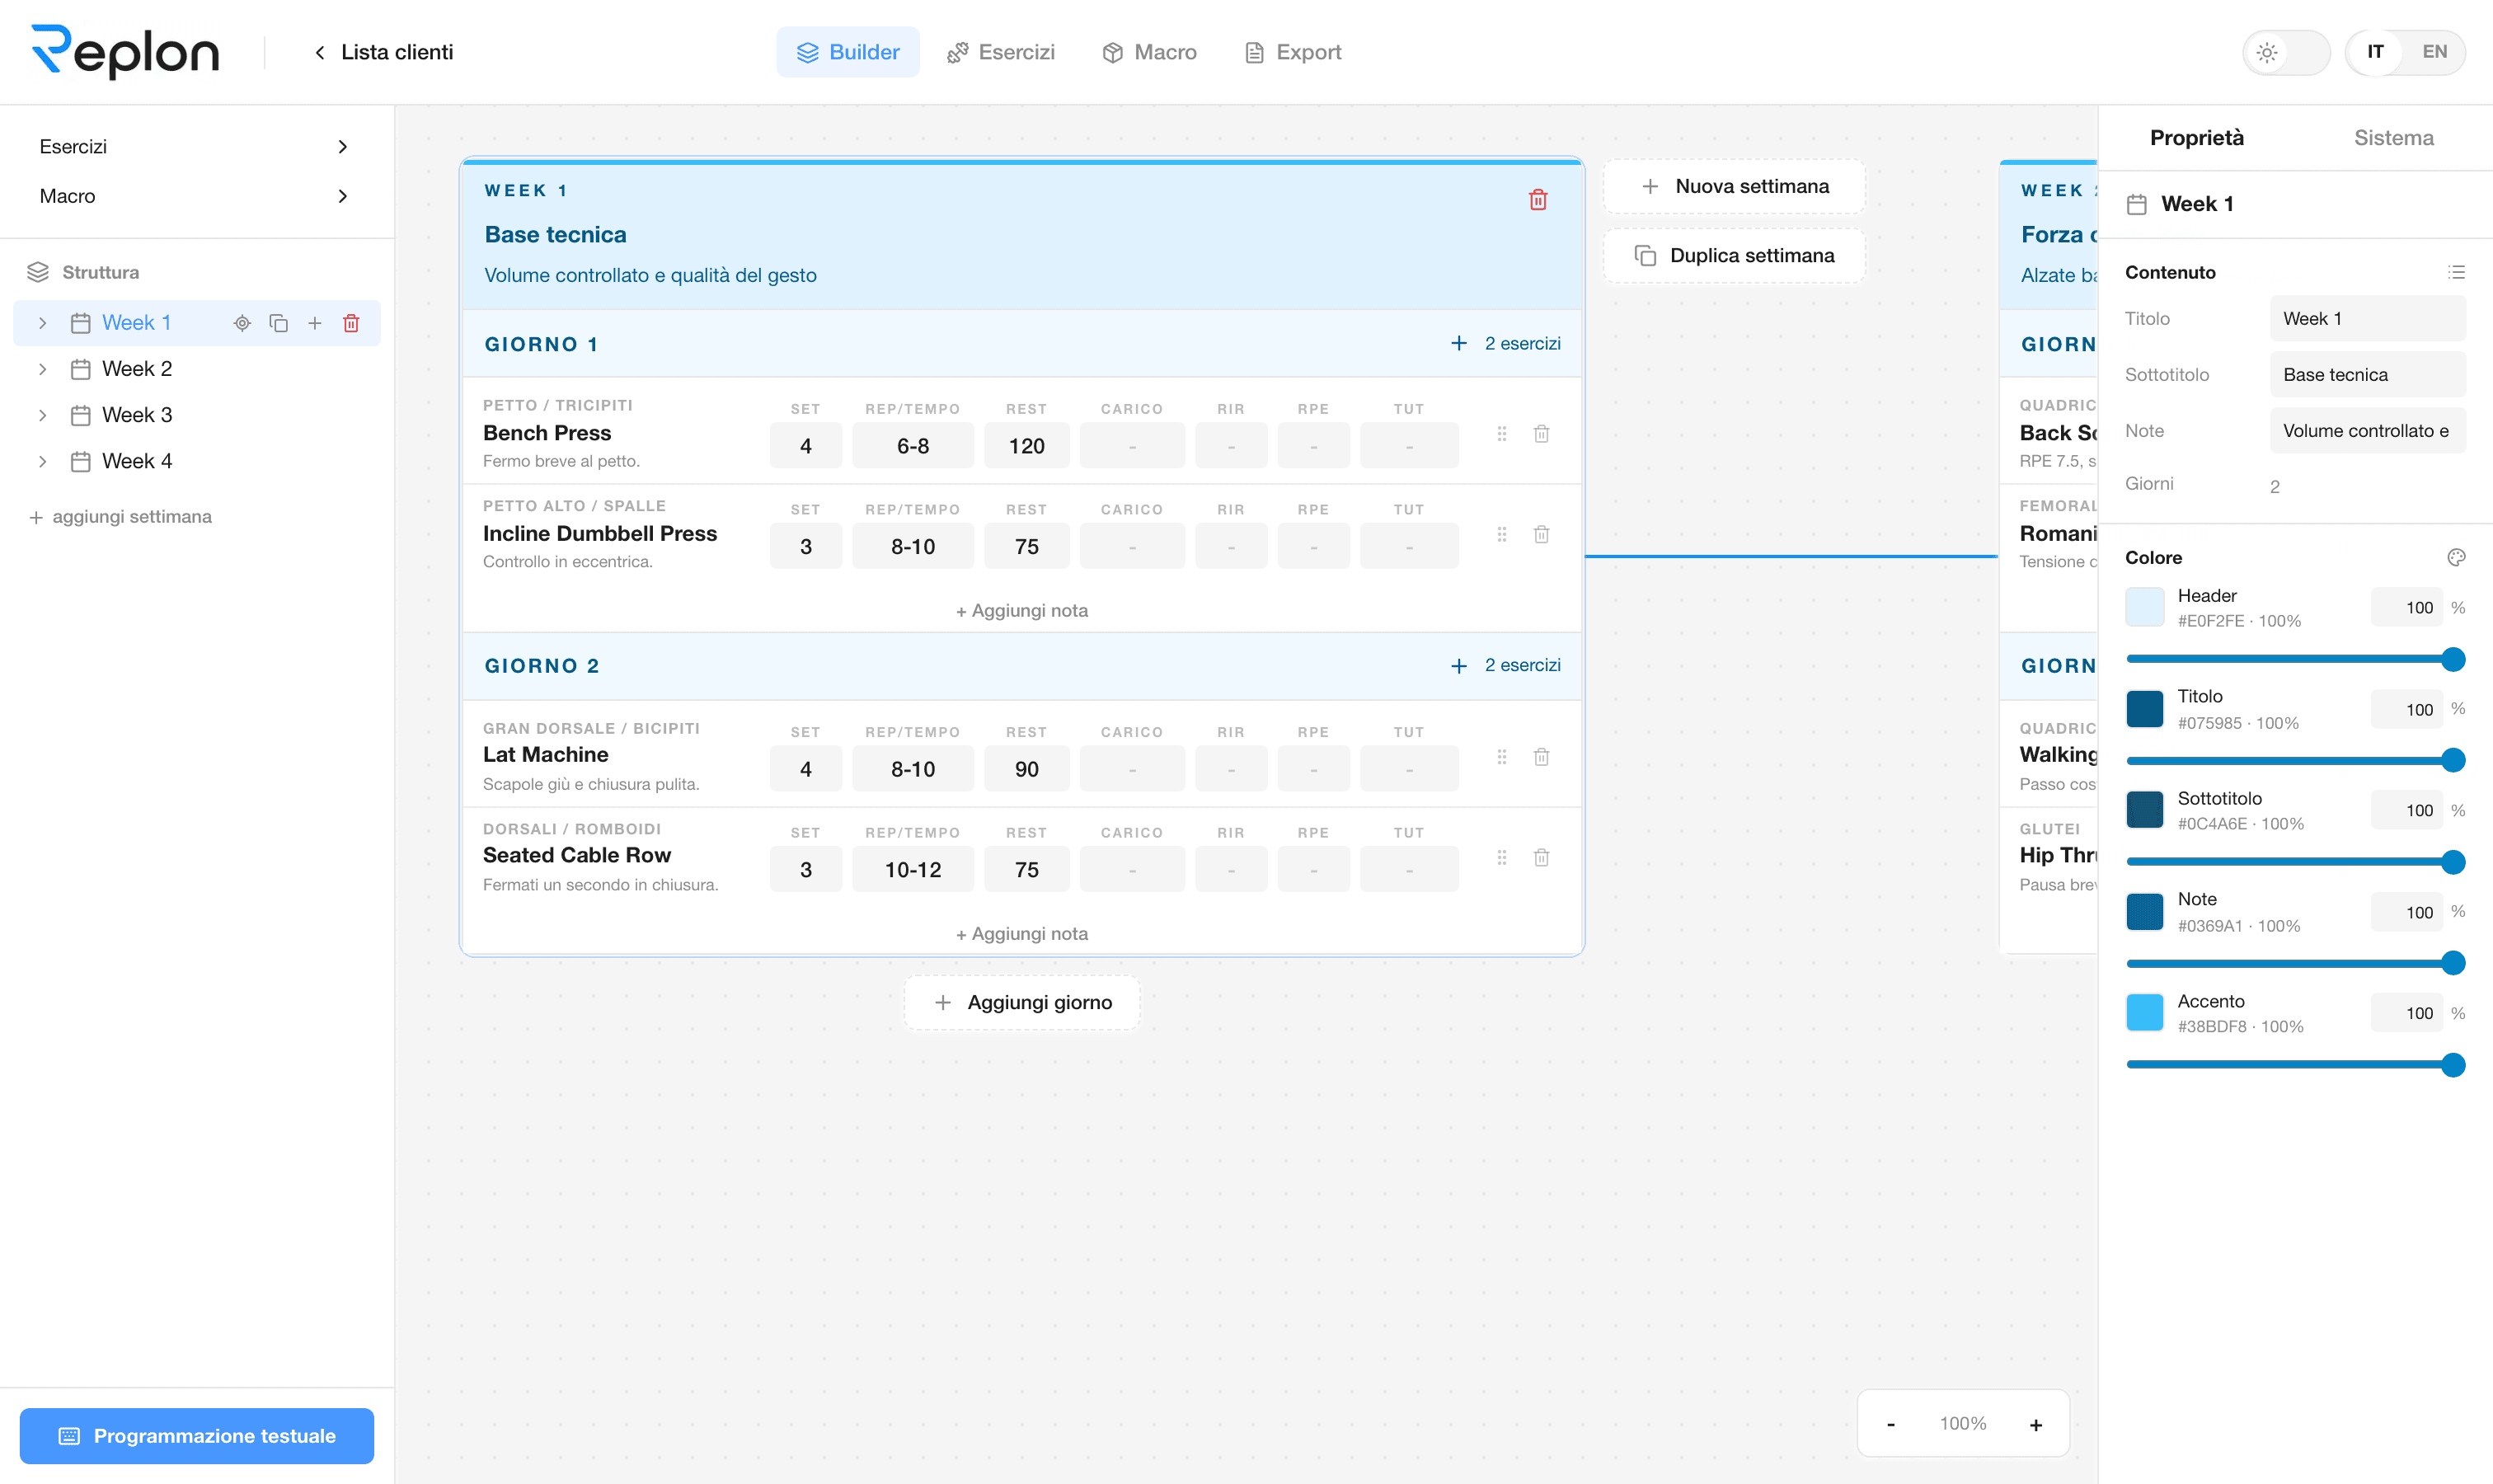Expand the Esercizi sidebar section
This screenshot has height=1484, width=2493.
tap(196, 147)
